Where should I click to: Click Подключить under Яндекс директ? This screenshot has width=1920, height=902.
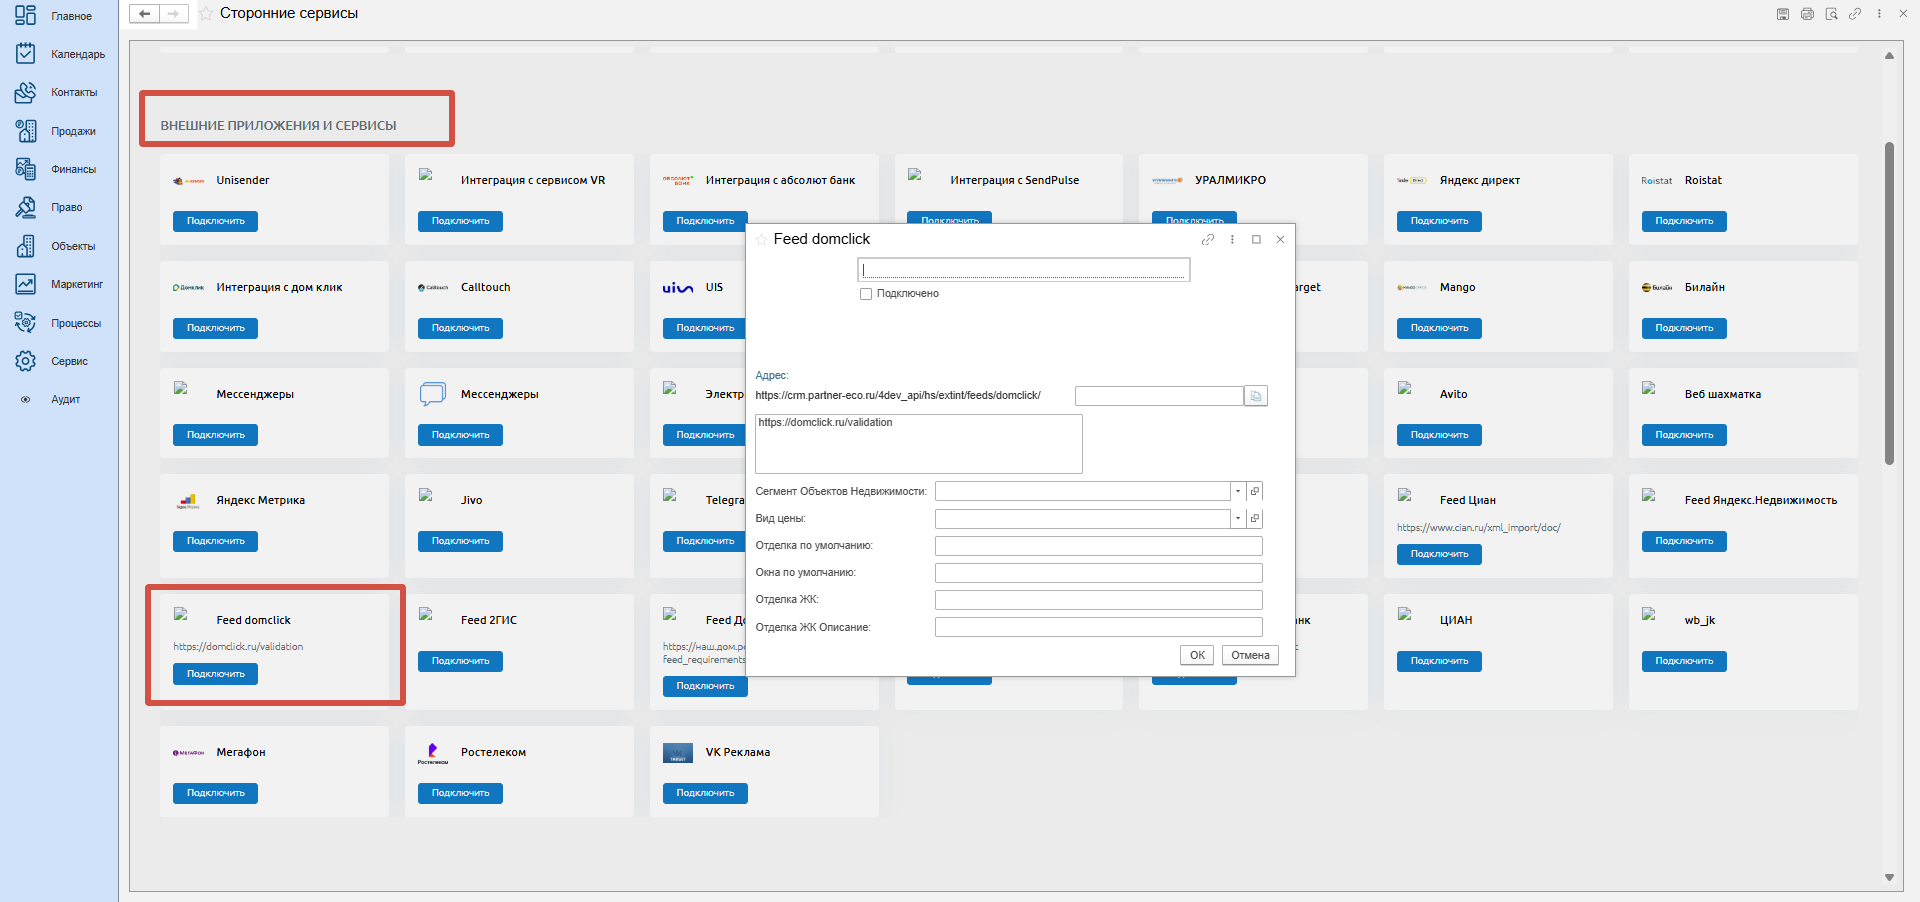1439,221
